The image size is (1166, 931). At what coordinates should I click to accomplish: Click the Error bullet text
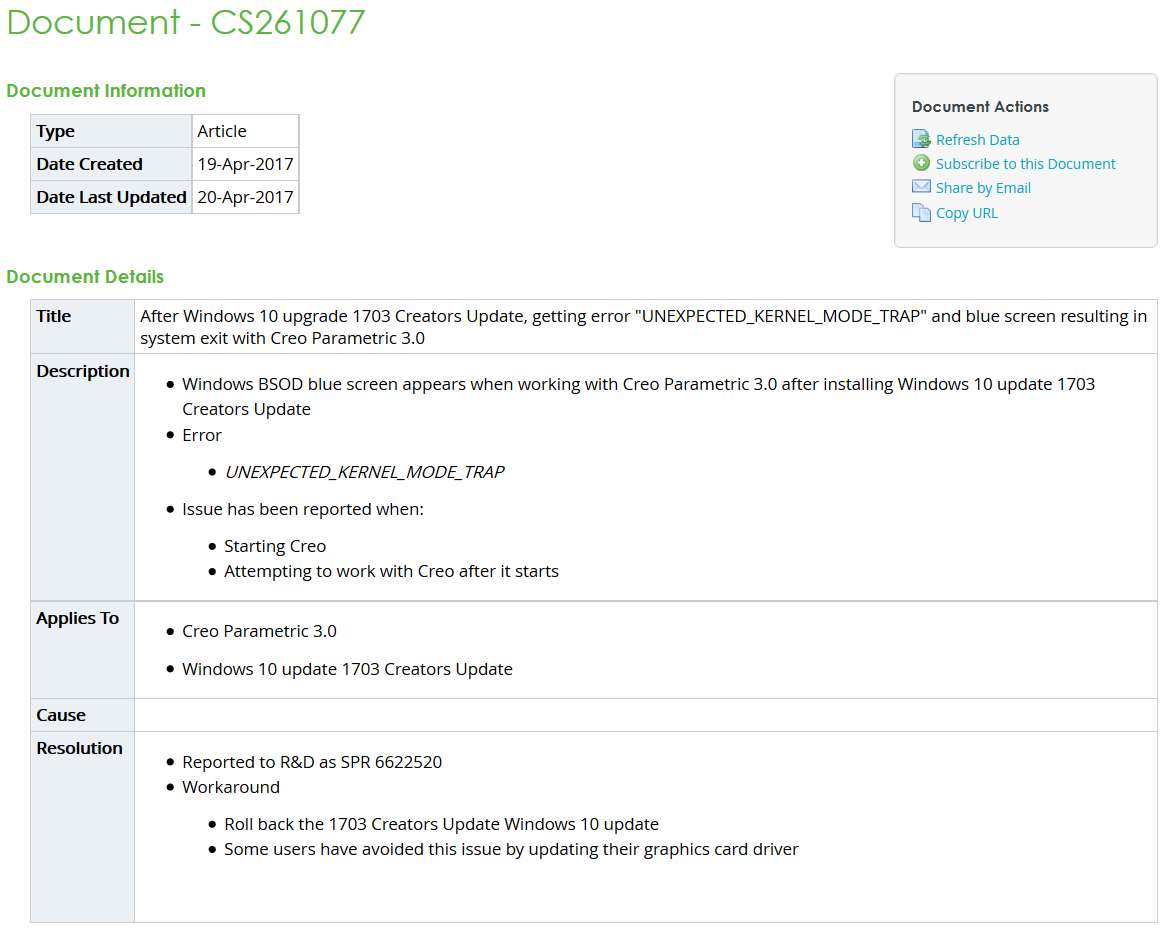202,435
